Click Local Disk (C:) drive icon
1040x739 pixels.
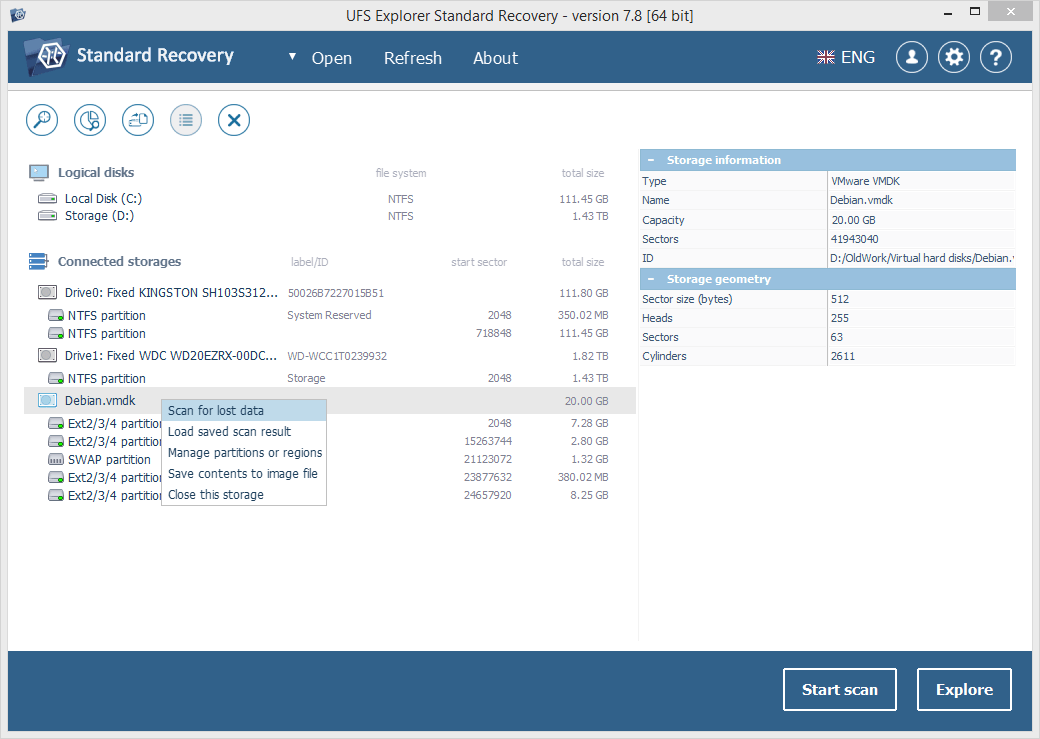(x=47, y=198)
